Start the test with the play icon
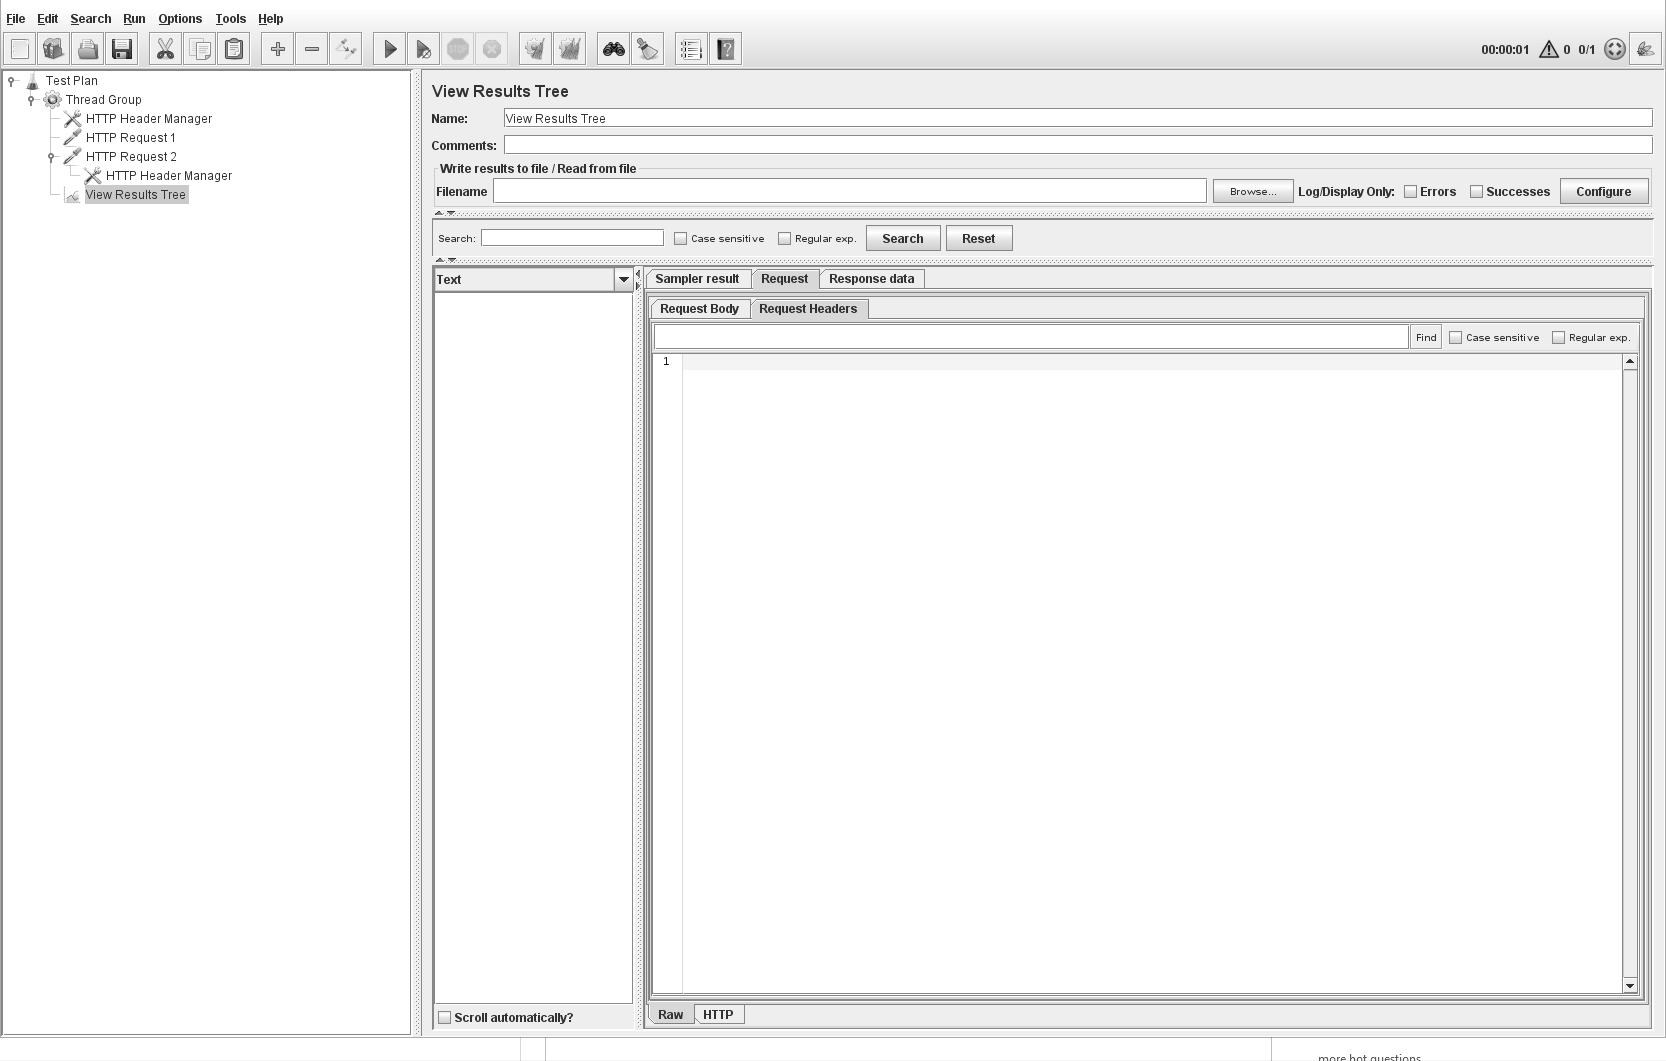This screenshot has width=1666, height=1061. (389, 49)
